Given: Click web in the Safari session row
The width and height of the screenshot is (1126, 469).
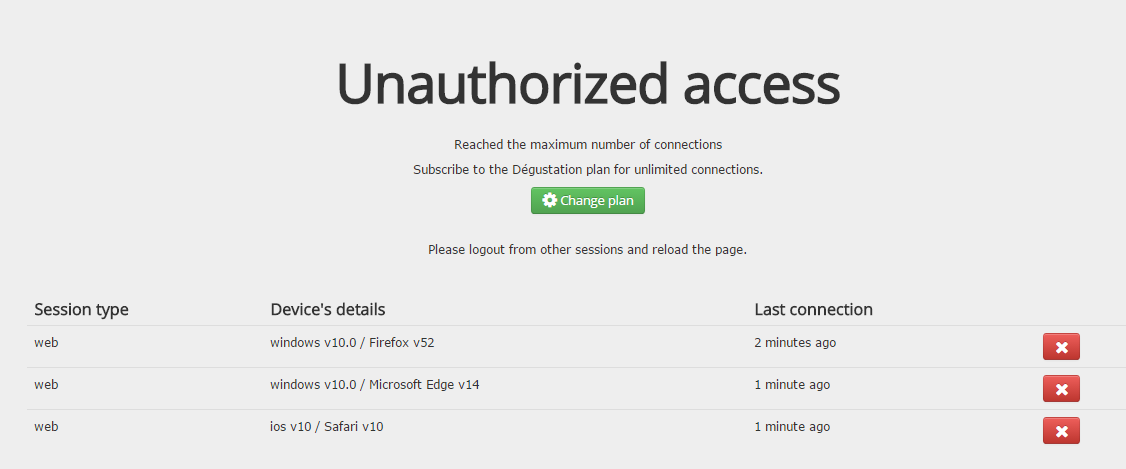Looking at the screenshot, I should [46, 427].
